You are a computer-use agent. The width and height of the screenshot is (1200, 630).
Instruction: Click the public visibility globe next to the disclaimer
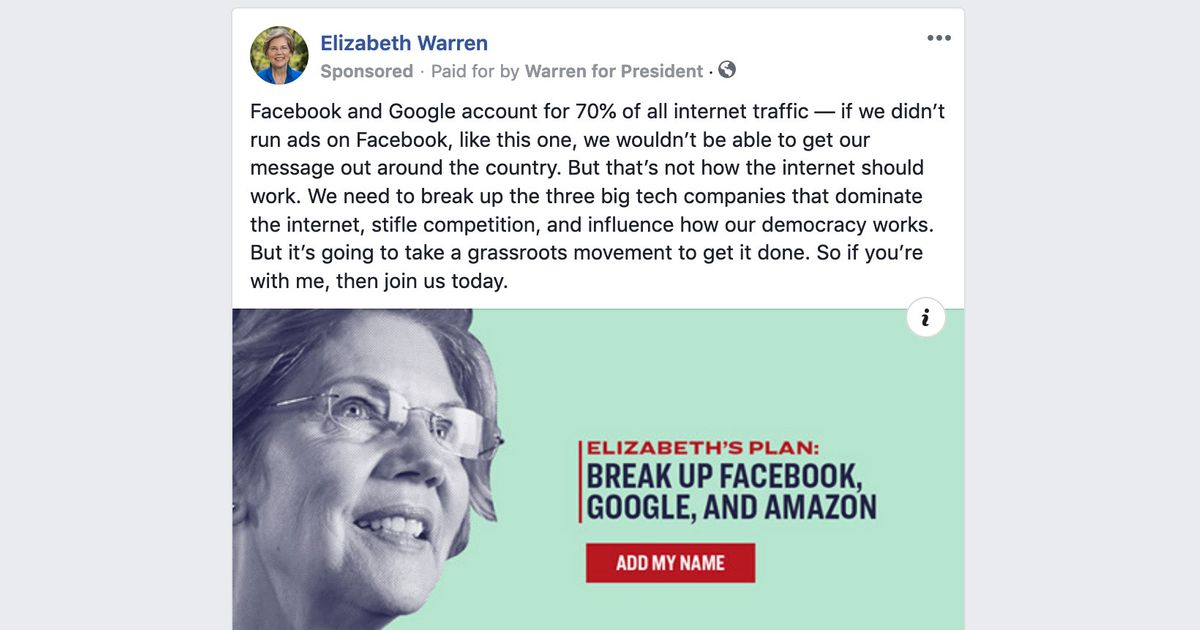[727, 71]
